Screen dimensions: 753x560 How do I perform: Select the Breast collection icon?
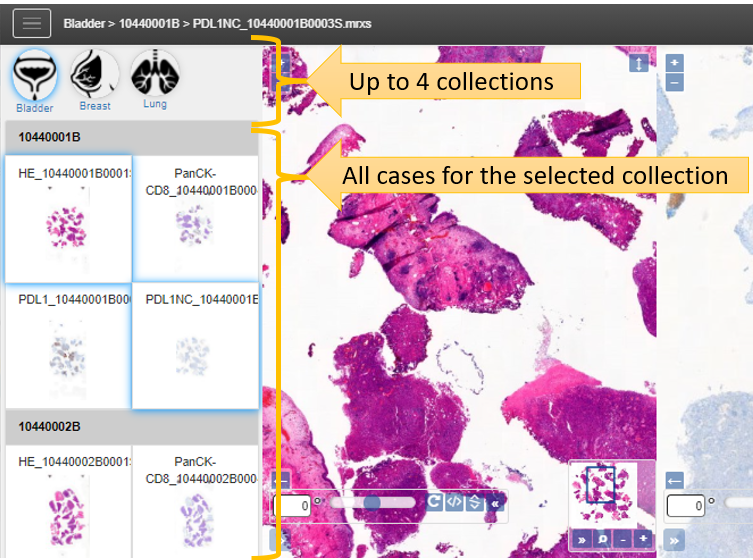coord(95,76)
